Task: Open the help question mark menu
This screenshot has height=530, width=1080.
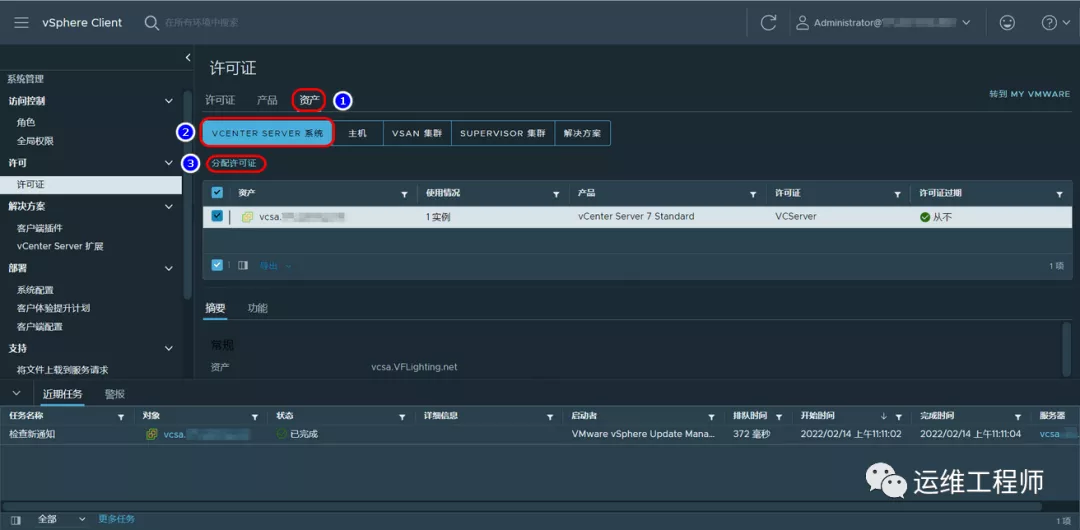Action: pos(1049,22)
